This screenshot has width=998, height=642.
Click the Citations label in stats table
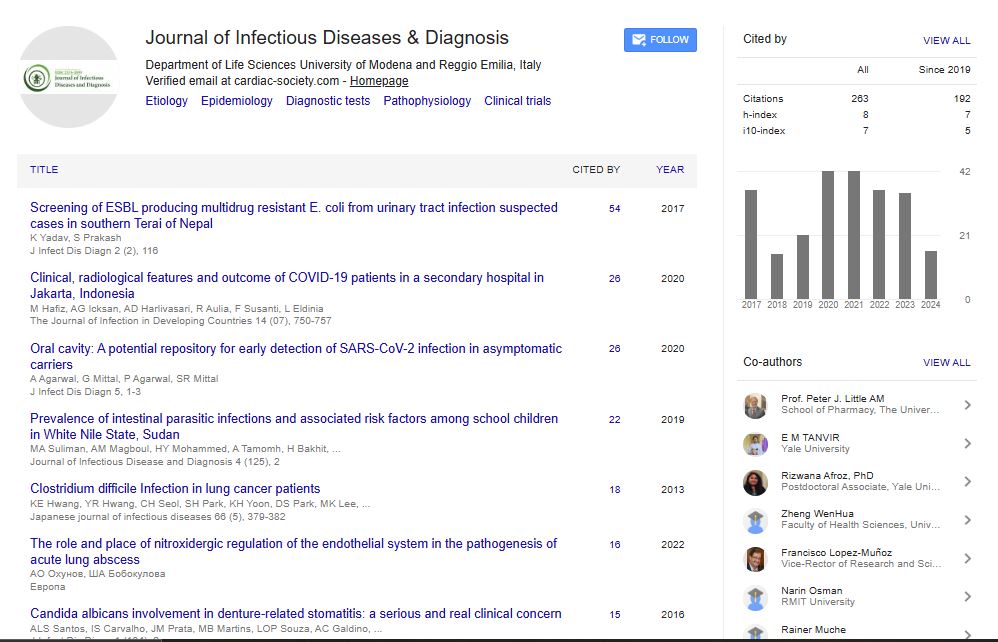click(x=763, y=99)
